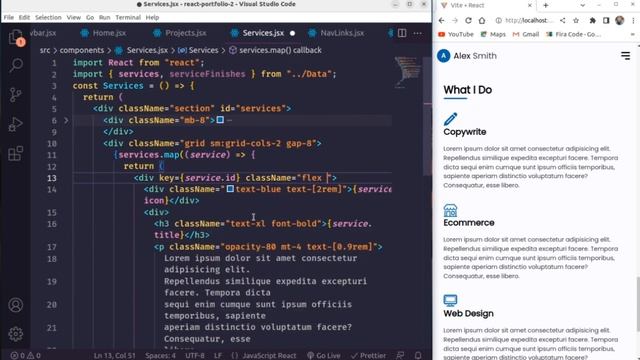Viewport: 640px width, 360px height.
Task: Open the Gmail bookmark
Action: click(x=526, y=34)
